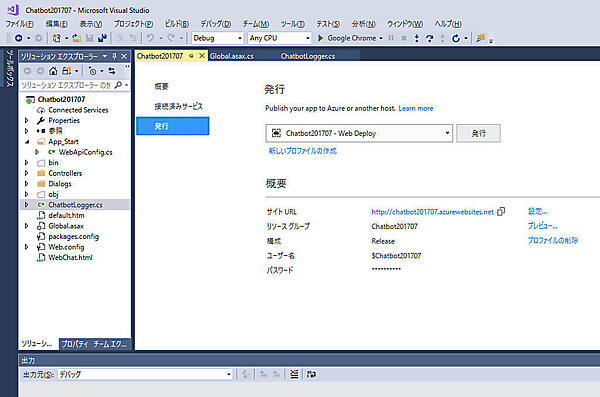This screenshot has height=397, width=600.
Task: Click the Navigate Backward toolbar icon
Action: coord(18,38)
